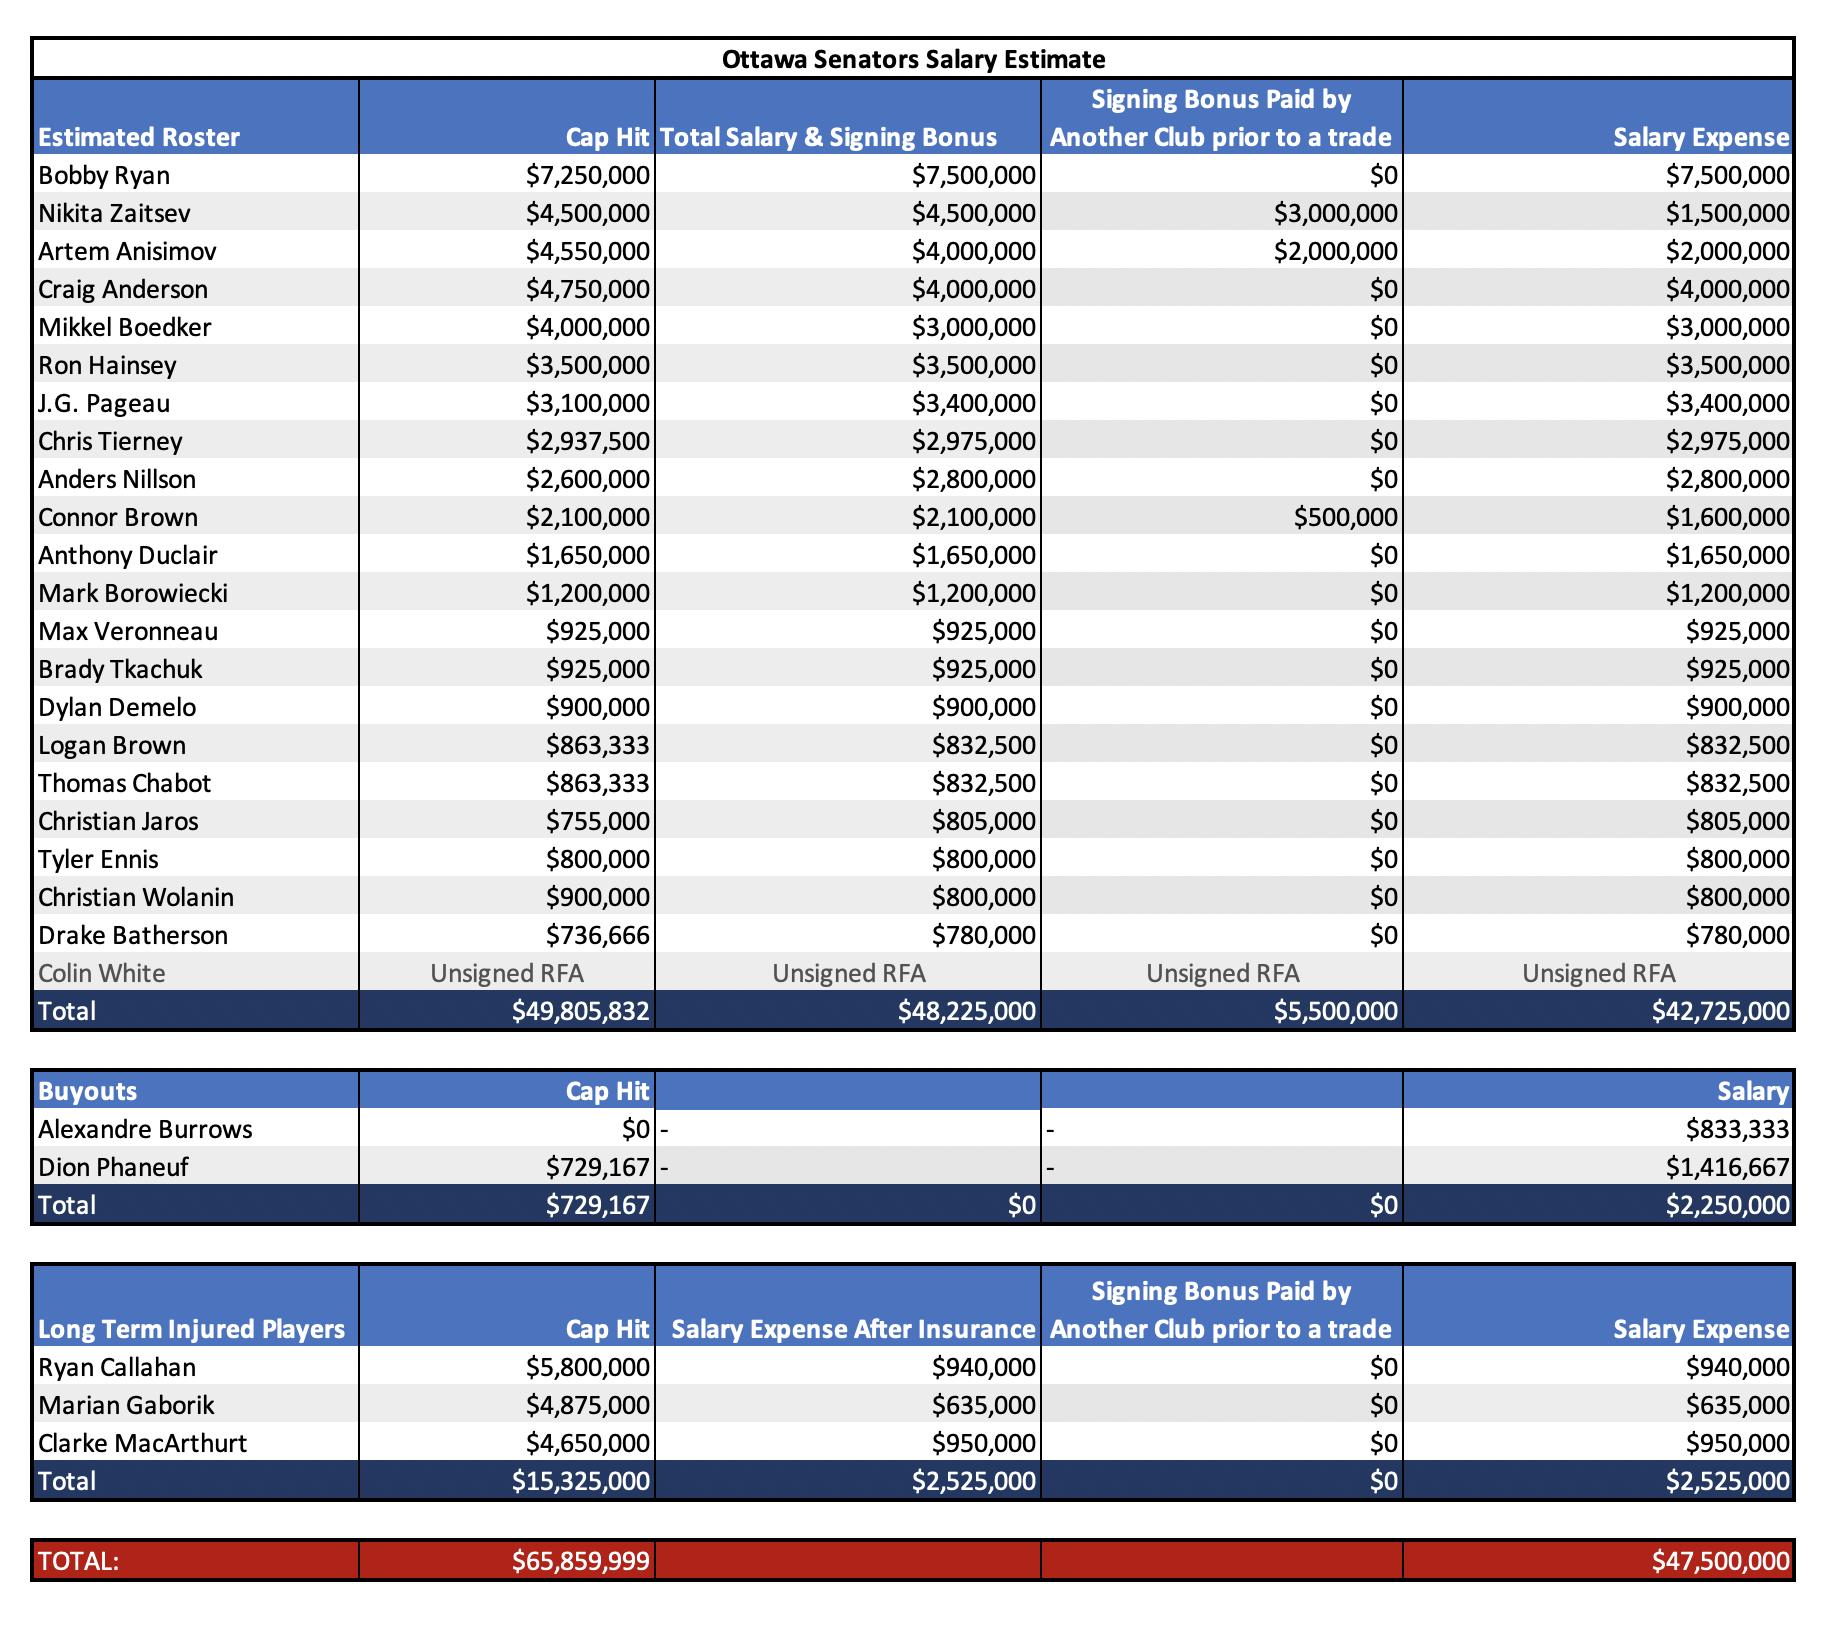
Task: Click roster total salary $48,225,000
Action: point(848,1011)
